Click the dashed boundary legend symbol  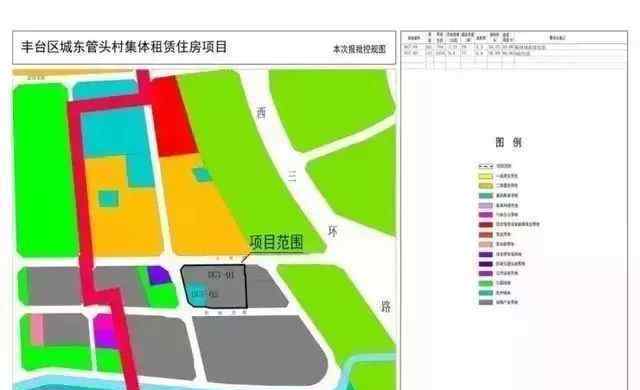click(x=486, y=166)
